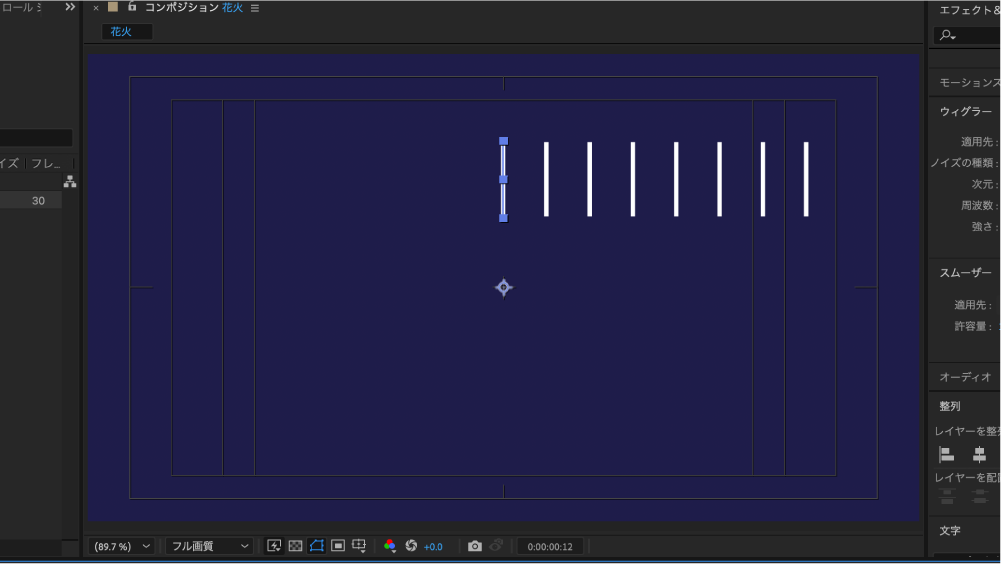Click frame rate value 30

[x=38, y=201]
